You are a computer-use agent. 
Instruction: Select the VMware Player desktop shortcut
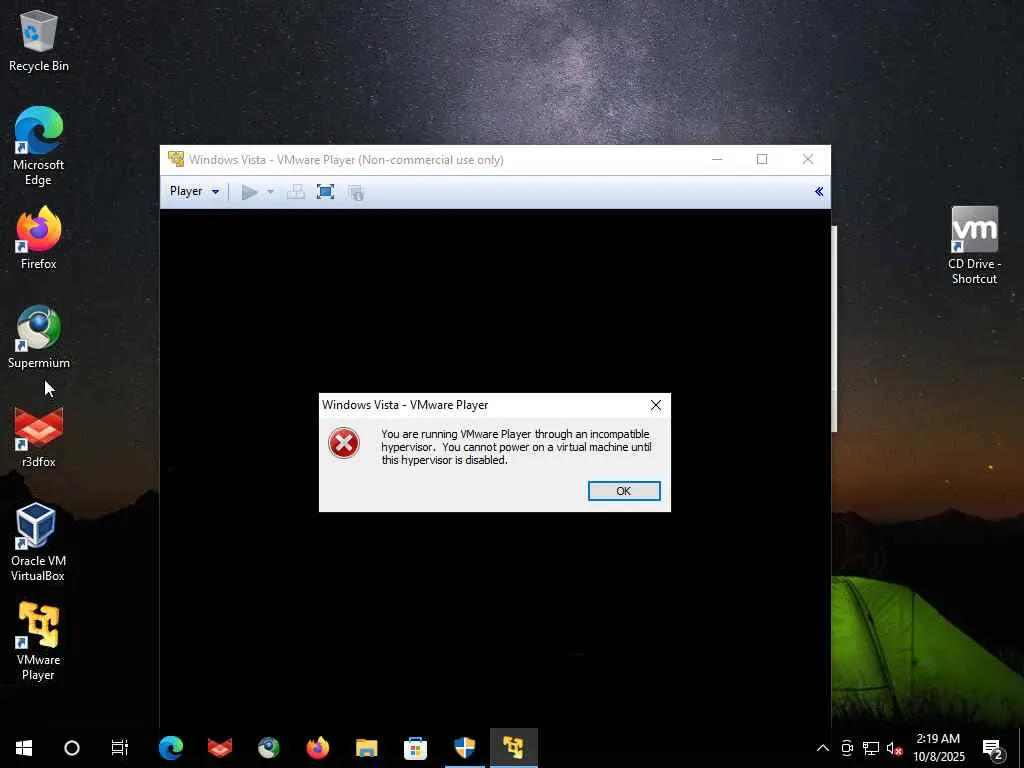(x=38, y=641)
